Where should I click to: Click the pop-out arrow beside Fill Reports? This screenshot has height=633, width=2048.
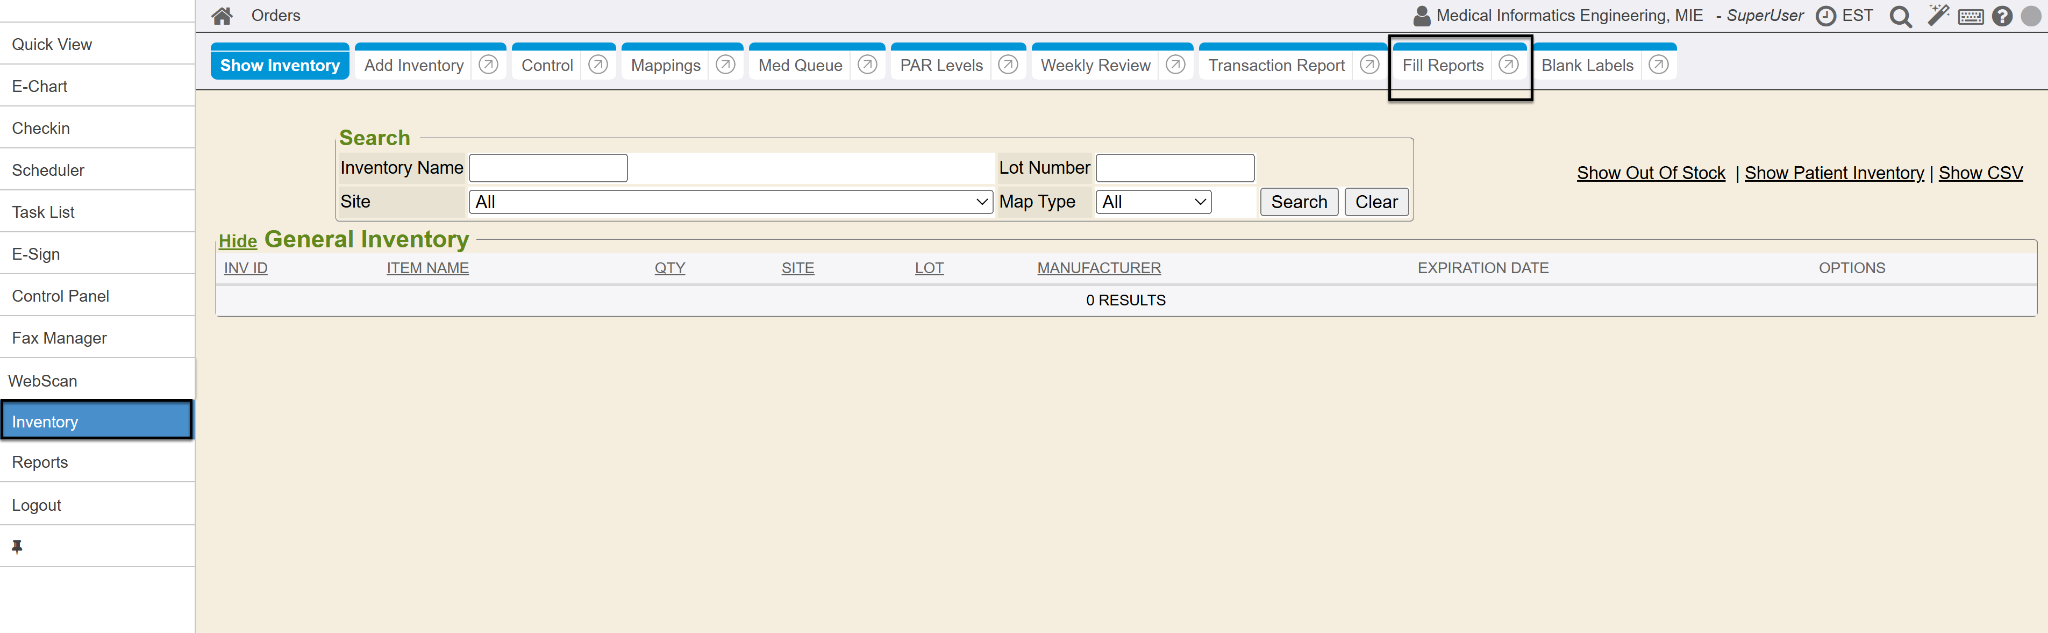pos(1508,65)
